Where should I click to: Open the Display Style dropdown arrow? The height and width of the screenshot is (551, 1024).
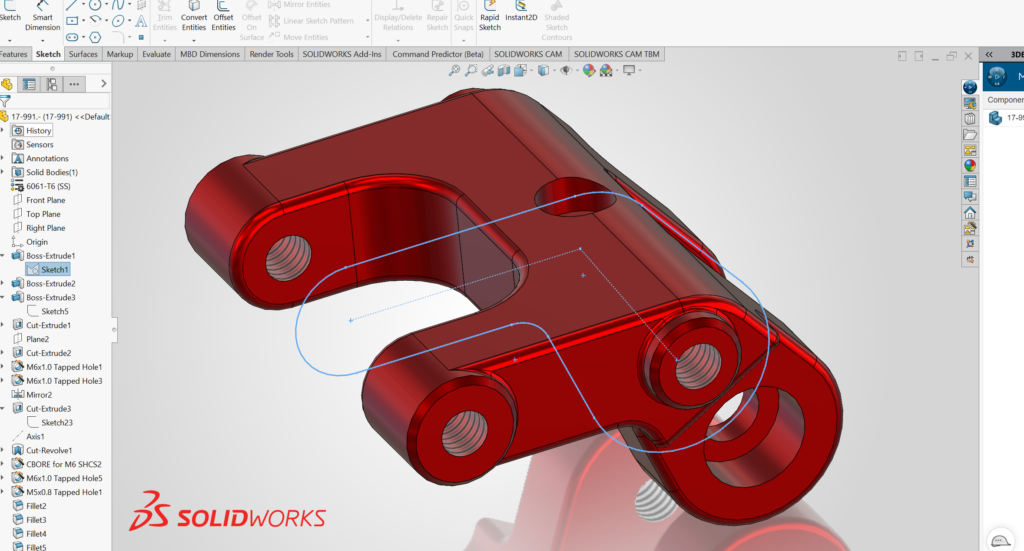tap(554, 71)
